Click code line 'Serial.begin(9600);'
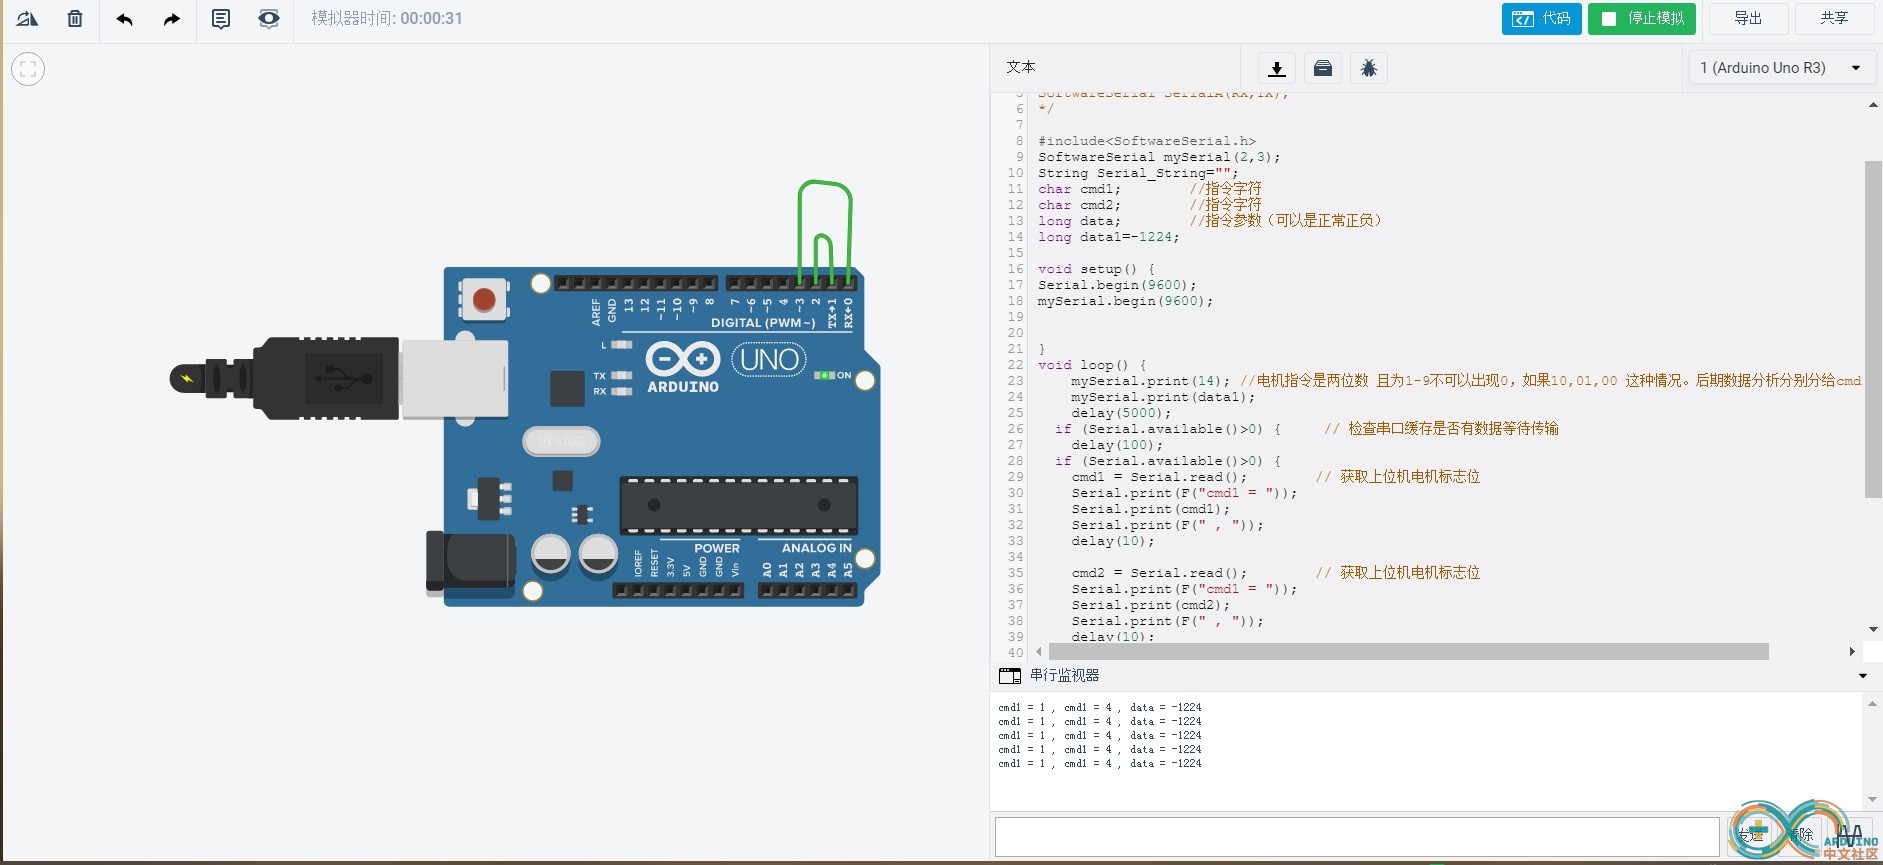Image resolution: width=1883 pixels, height=865 pixels. [1117, 285]
